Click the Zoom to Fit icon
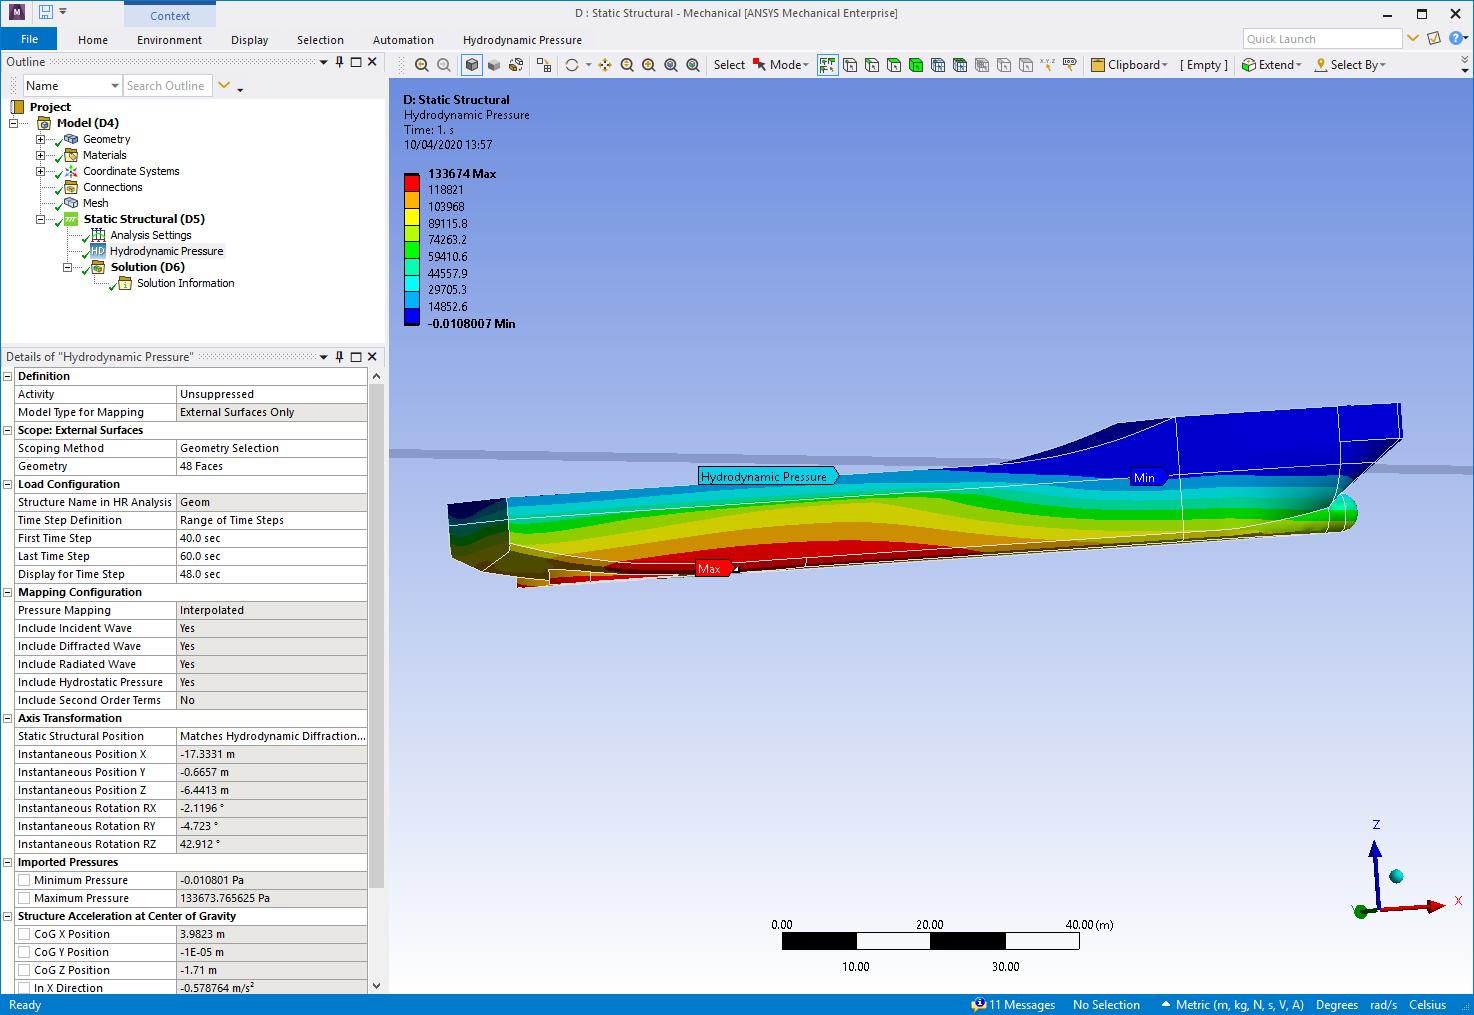The image size is (1474, 1015). click(671, 64)
